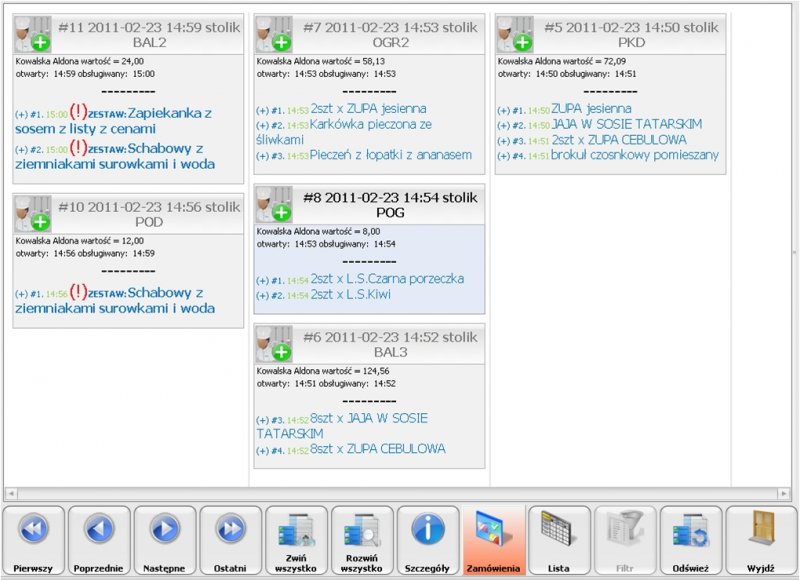This screenshot has width=800, height=581.
Task: Switch to Lista view
Action: (x=560, y=541)
